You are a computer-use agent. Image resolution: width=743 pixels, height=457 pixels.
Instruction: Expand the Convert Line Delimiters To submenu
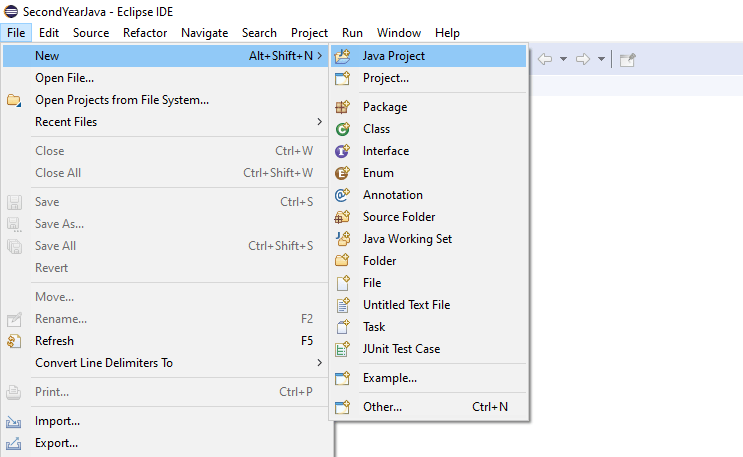[320, 363]
